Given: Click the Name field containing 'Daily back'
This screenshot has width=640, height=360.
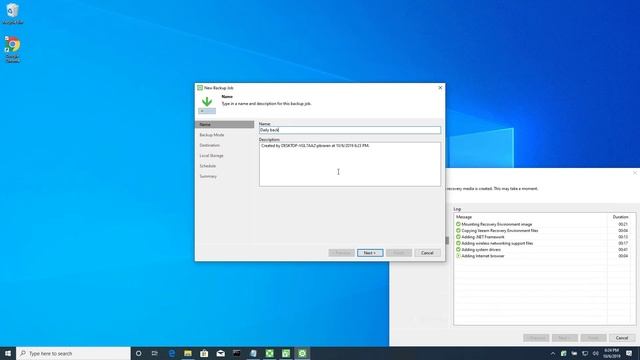Looking at the screenshot, I should (x=350, y=130).
